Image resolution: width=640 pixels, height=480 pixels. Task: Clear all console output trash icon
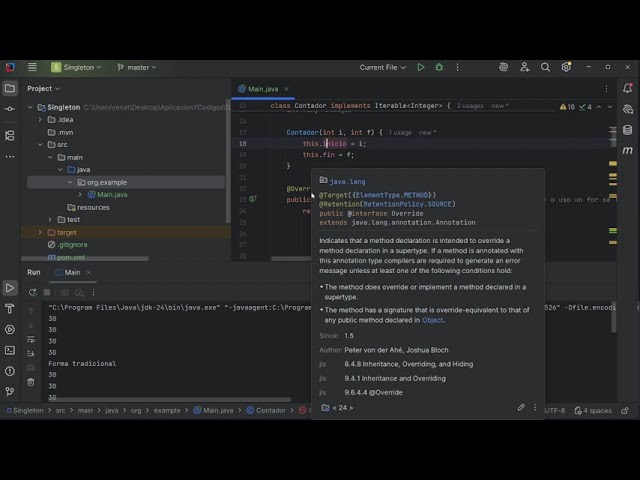click(31, 382)
